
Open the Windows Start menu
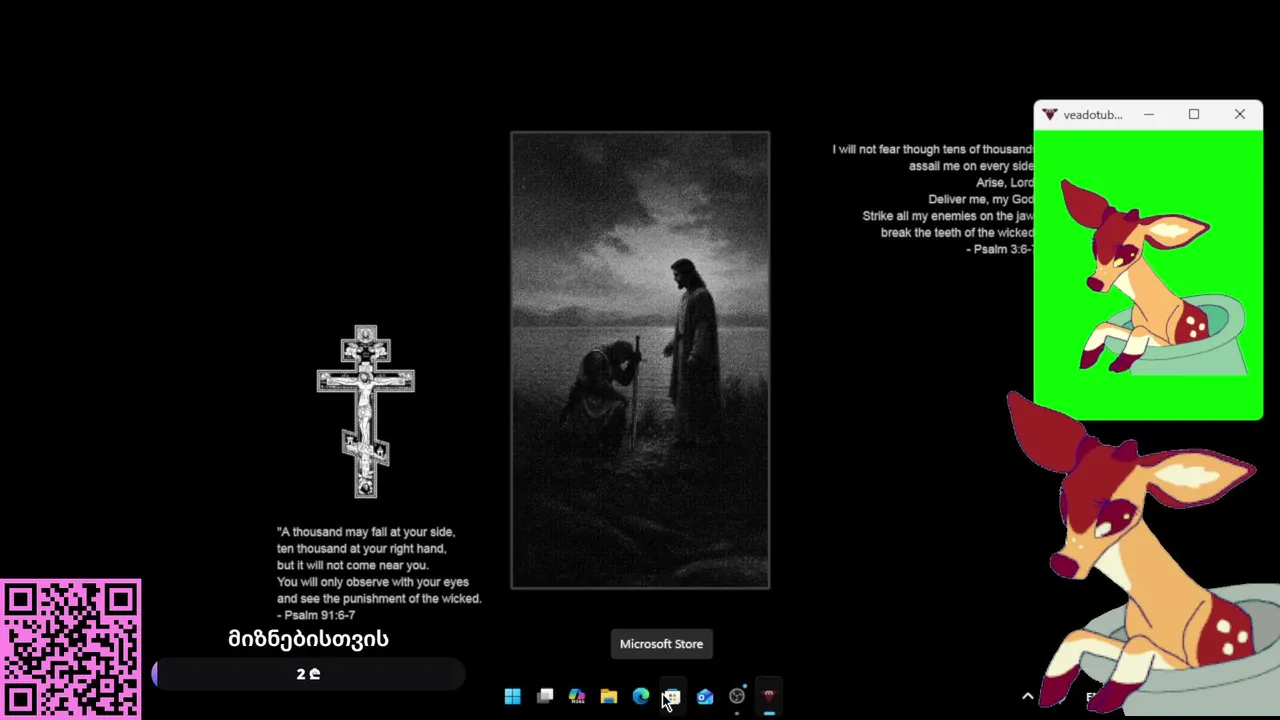click(x=512, y=696)
